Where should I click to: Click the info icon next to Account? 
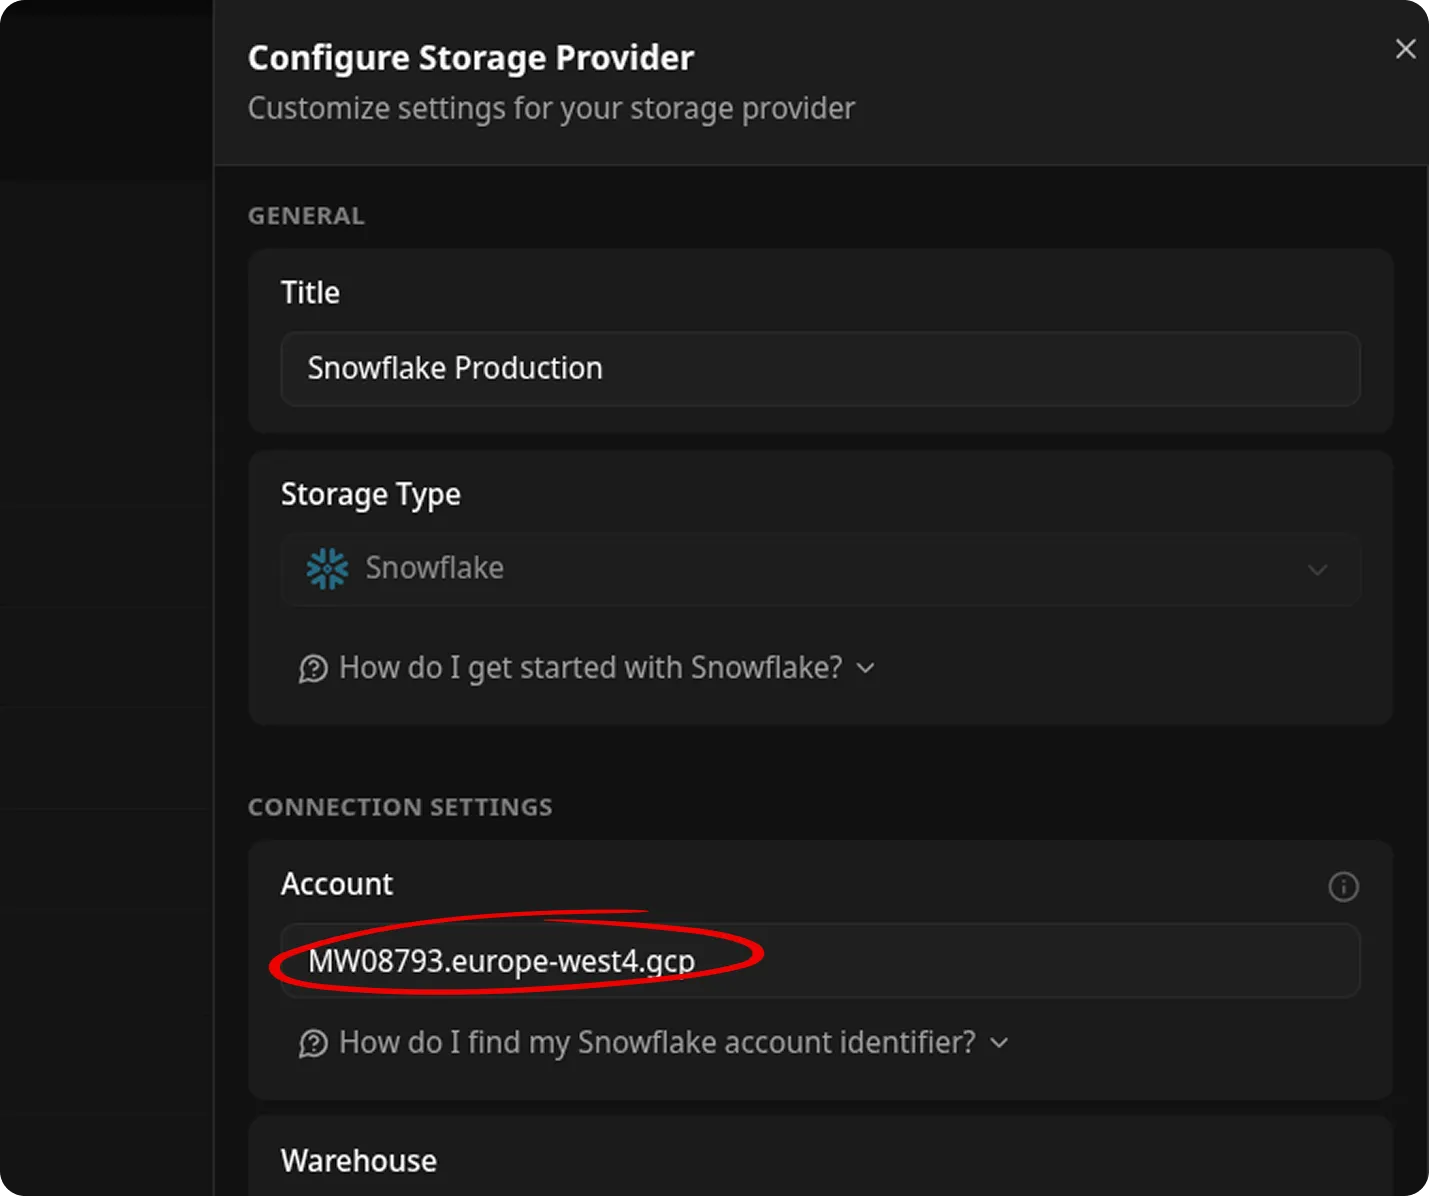pyautogui.click(x=1343, y=887)
